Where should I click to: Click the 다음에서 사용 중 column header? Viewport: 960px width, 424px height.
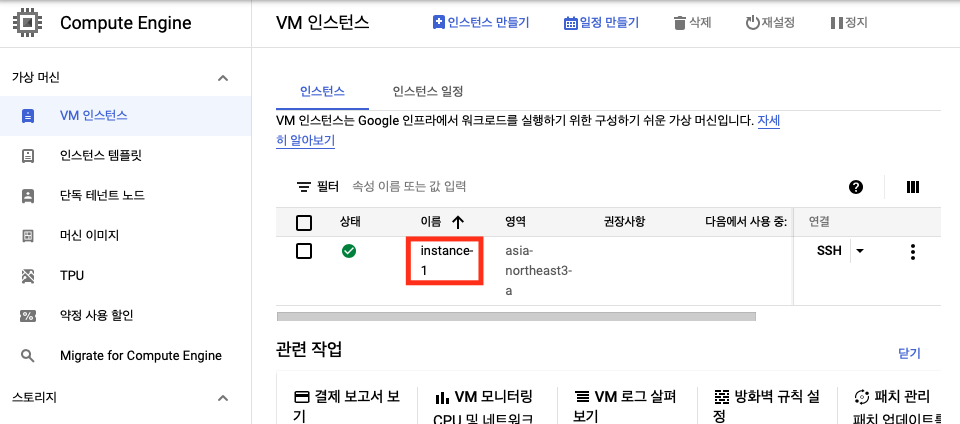(x=746, y=221)
